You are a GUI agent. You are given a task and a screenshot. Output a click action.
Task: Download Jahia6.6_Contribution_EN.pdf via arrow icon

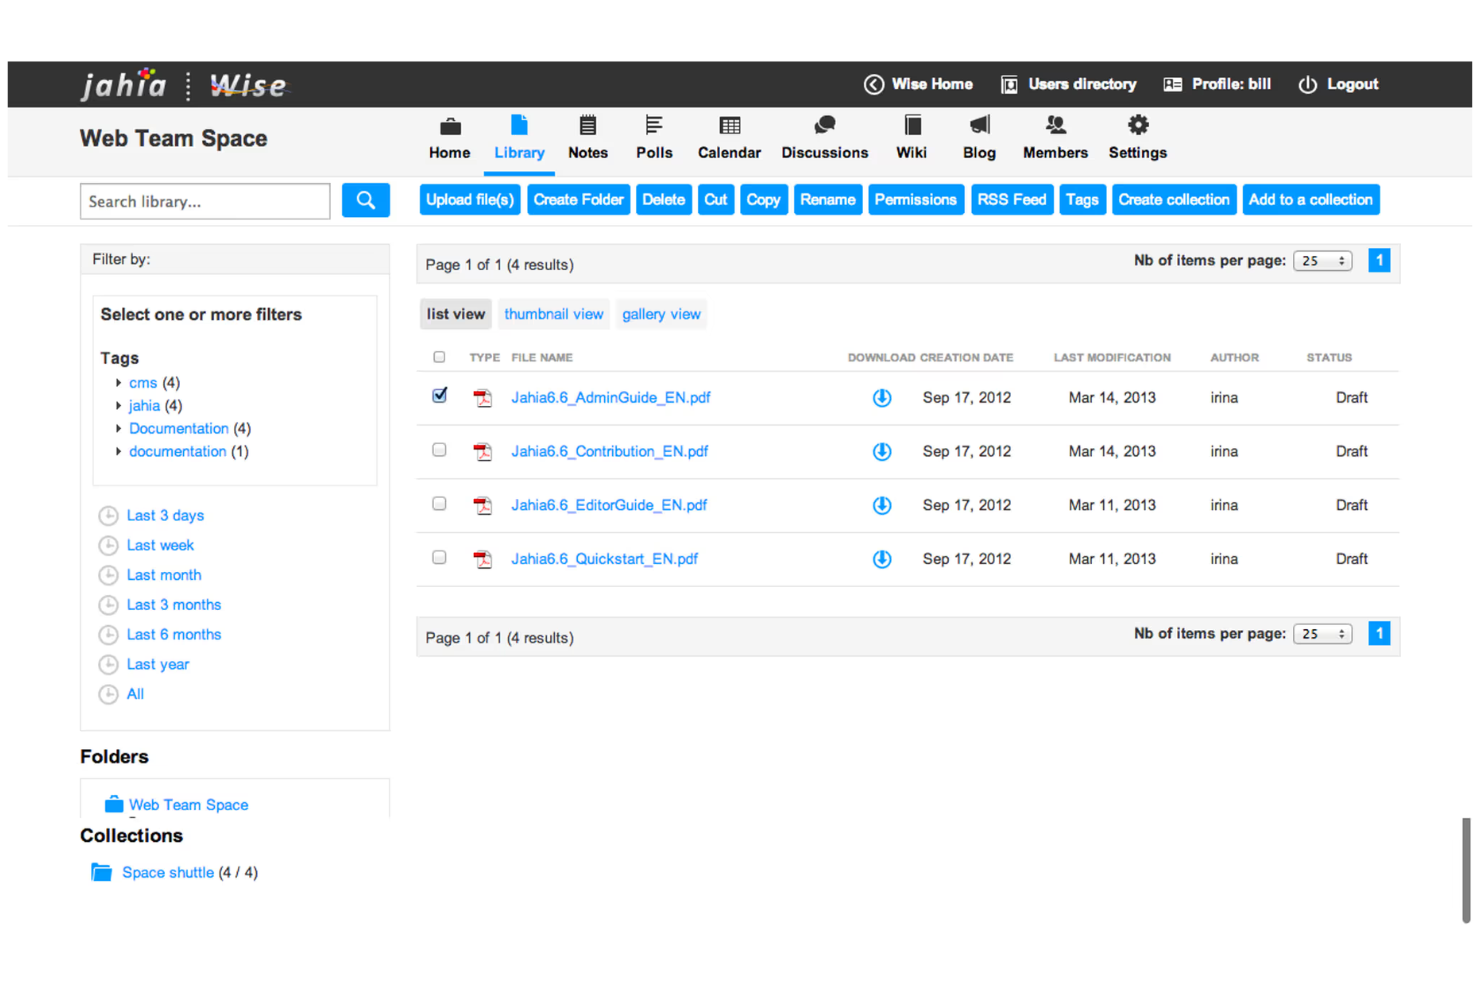(x=882, y=452)
